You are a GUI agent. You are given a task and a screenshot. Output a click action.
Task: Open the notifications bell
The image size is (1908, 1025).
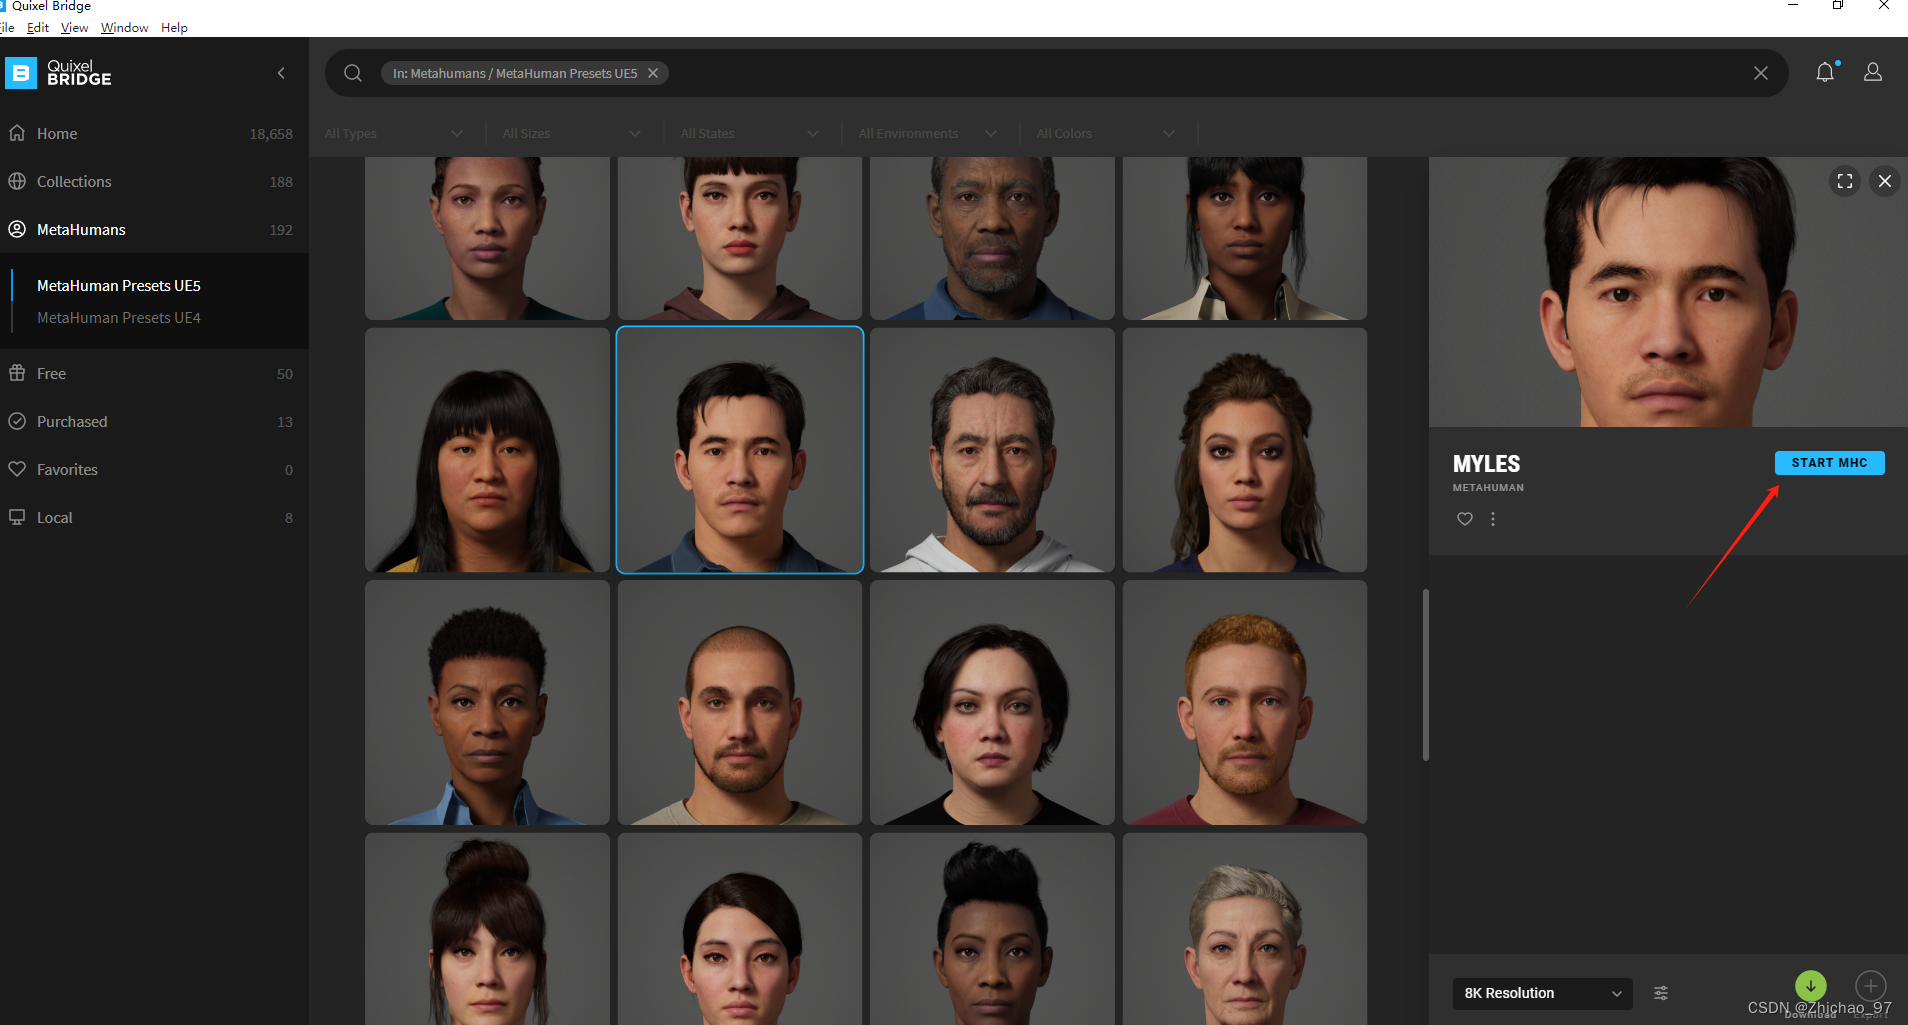point(1825,72)
